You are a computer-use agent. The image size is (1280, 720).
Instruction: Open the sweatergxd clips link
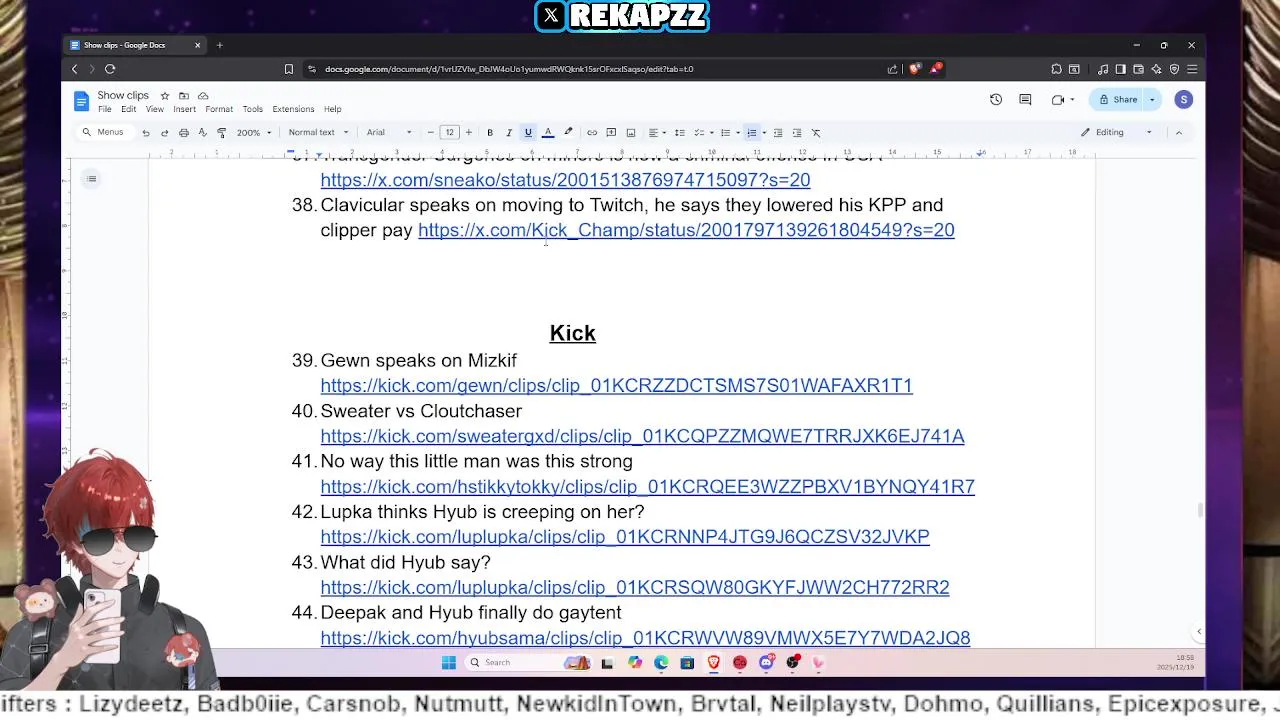point(642,436)
